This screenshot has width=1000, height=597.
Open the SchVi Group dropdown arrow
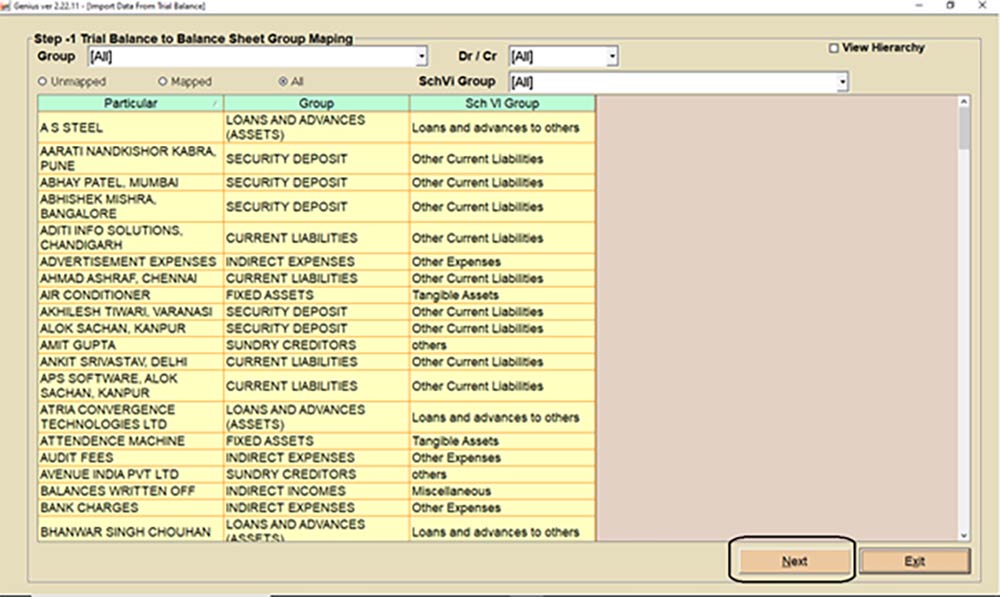[x=842, y=82]
